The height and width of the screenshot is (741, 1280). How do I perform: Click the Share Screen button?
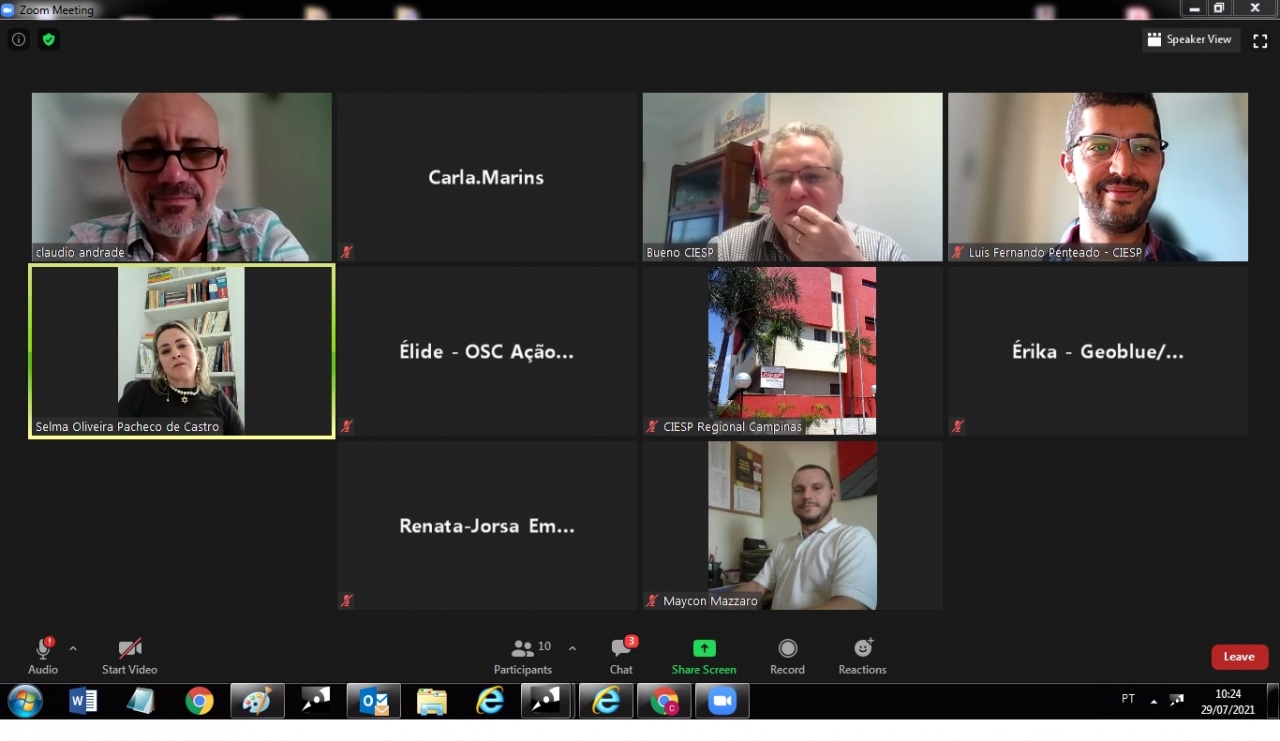[704, 655]
